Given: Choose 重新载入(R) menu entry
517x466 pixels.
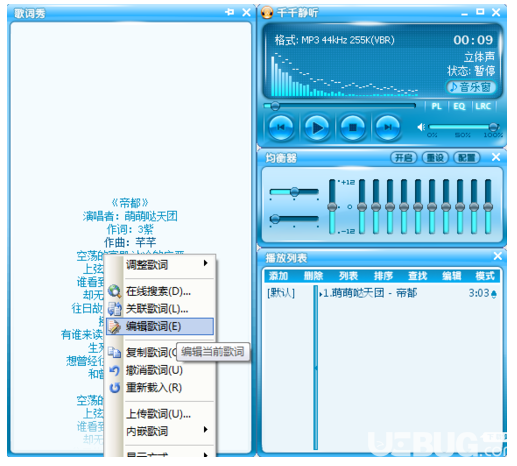Looking at the screenshot, I should coord(160,388).
